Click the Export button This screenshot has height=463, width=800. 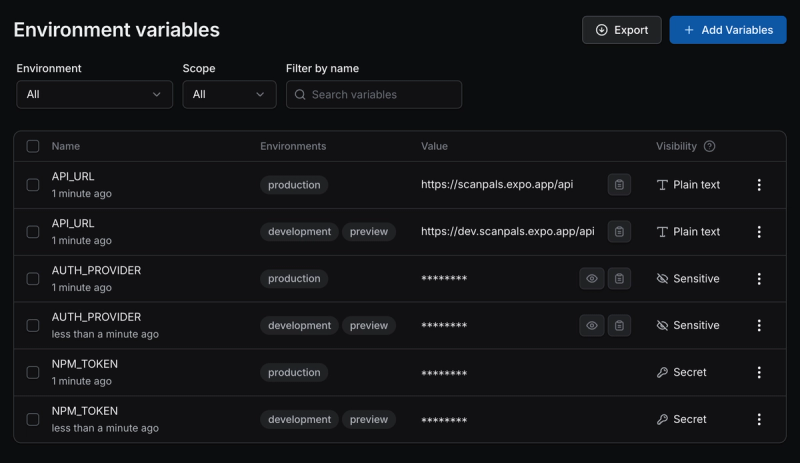tap(621, 30)
